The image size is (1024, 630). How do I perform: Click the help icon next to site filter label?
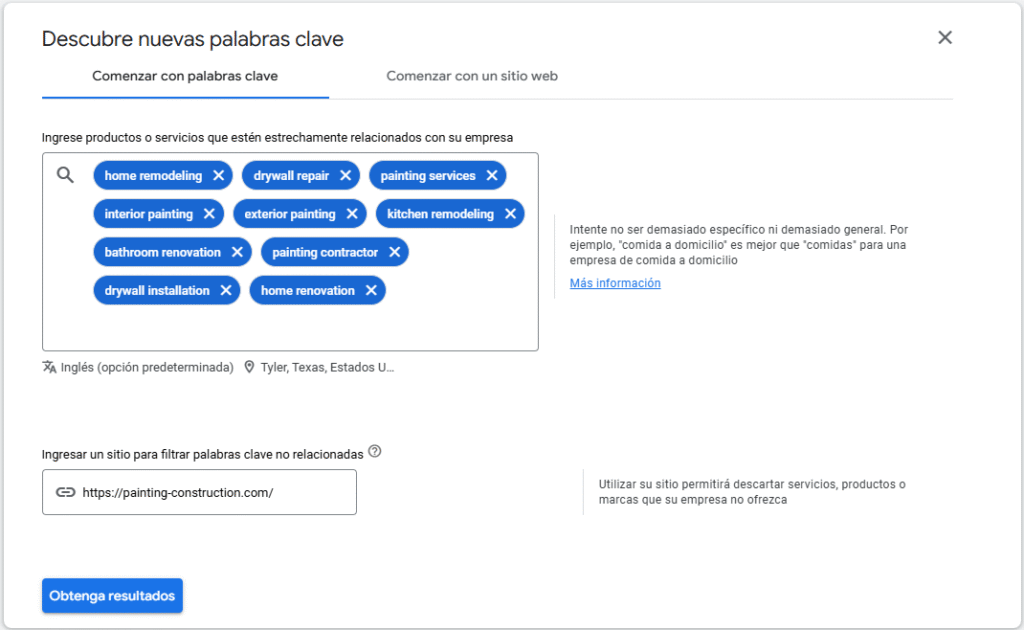coord(374,451)
